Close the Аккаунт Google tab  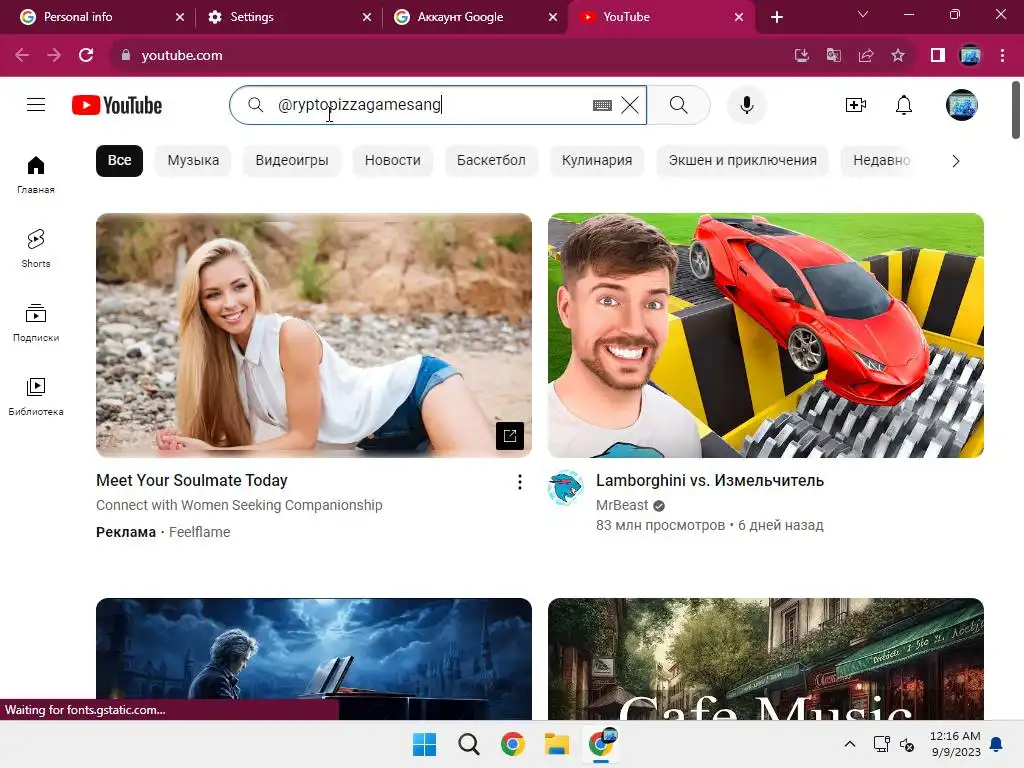[553, 17]
